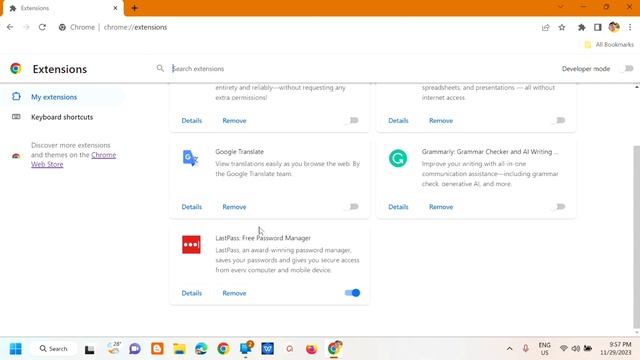The width and height of the screenshot is (640, 360).
Task: Expand the tab search chevron
Action: [x=561, y=7]
